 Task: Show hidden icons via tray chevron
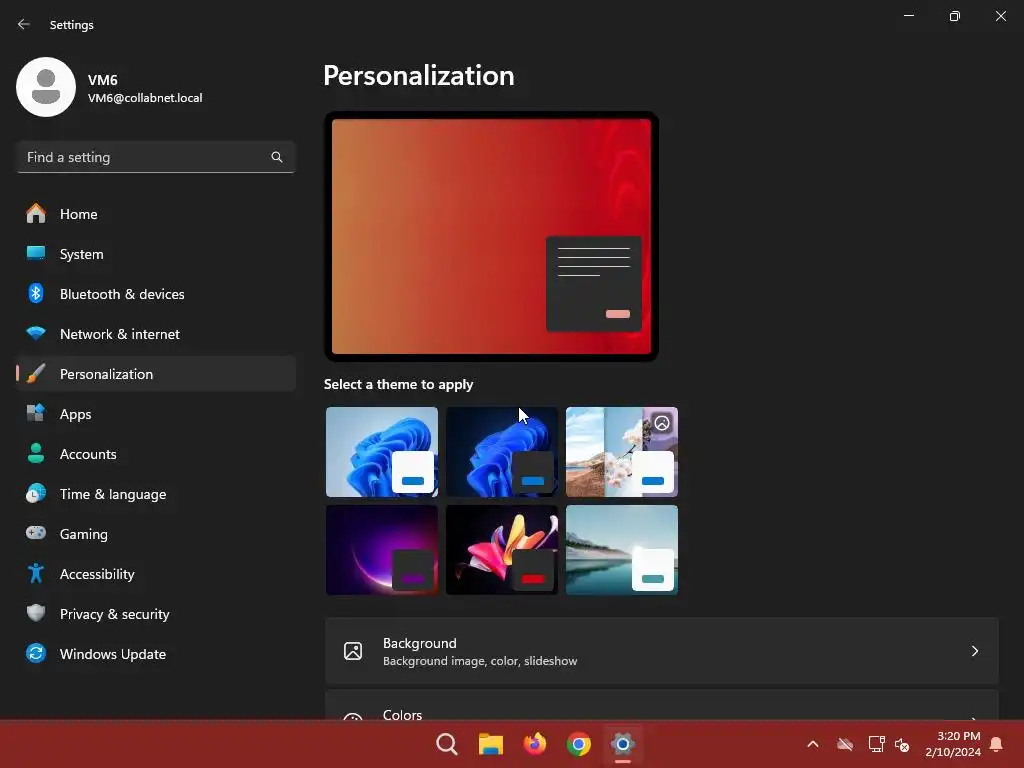813,744
